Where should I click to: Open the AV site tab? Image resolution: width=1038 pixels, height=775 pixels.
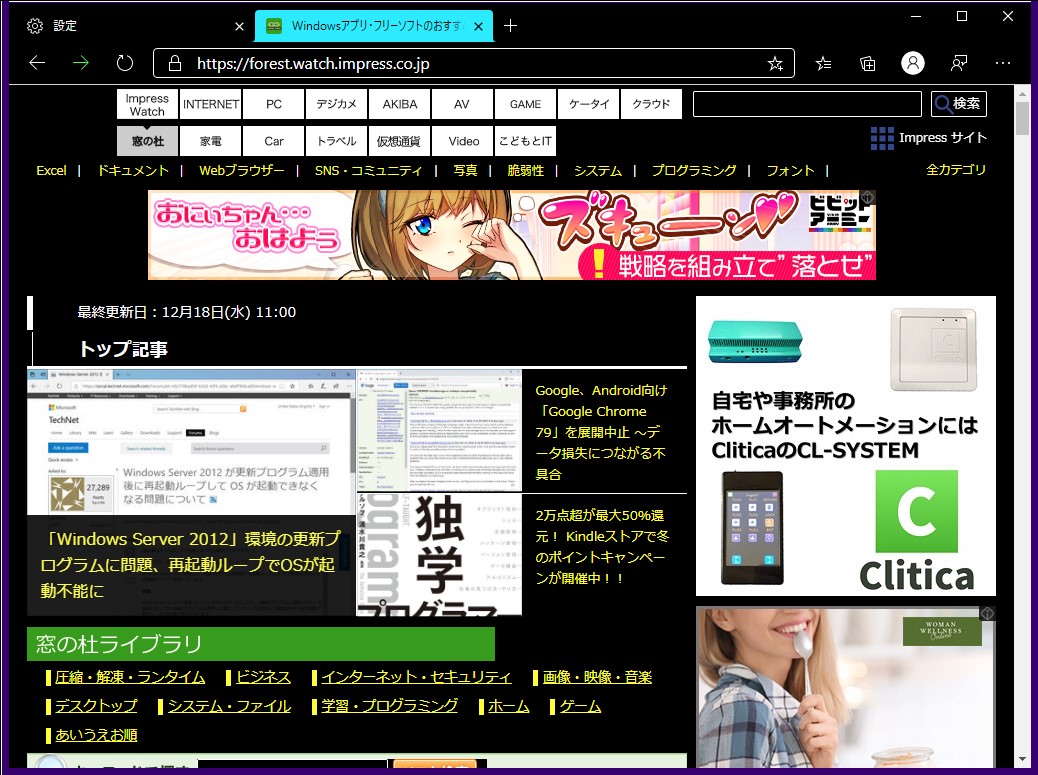pyautogui.click(x=462, y=105)
